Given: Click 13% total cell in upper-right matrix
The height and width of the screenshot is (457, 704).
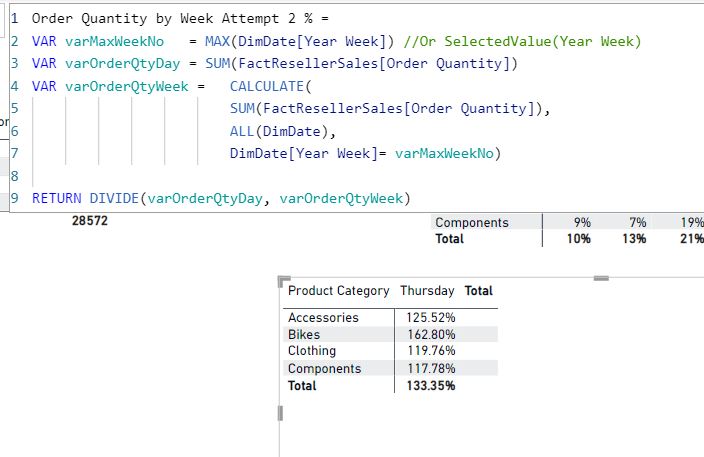Looking at the screenshot, I should [x=634, y=239].
